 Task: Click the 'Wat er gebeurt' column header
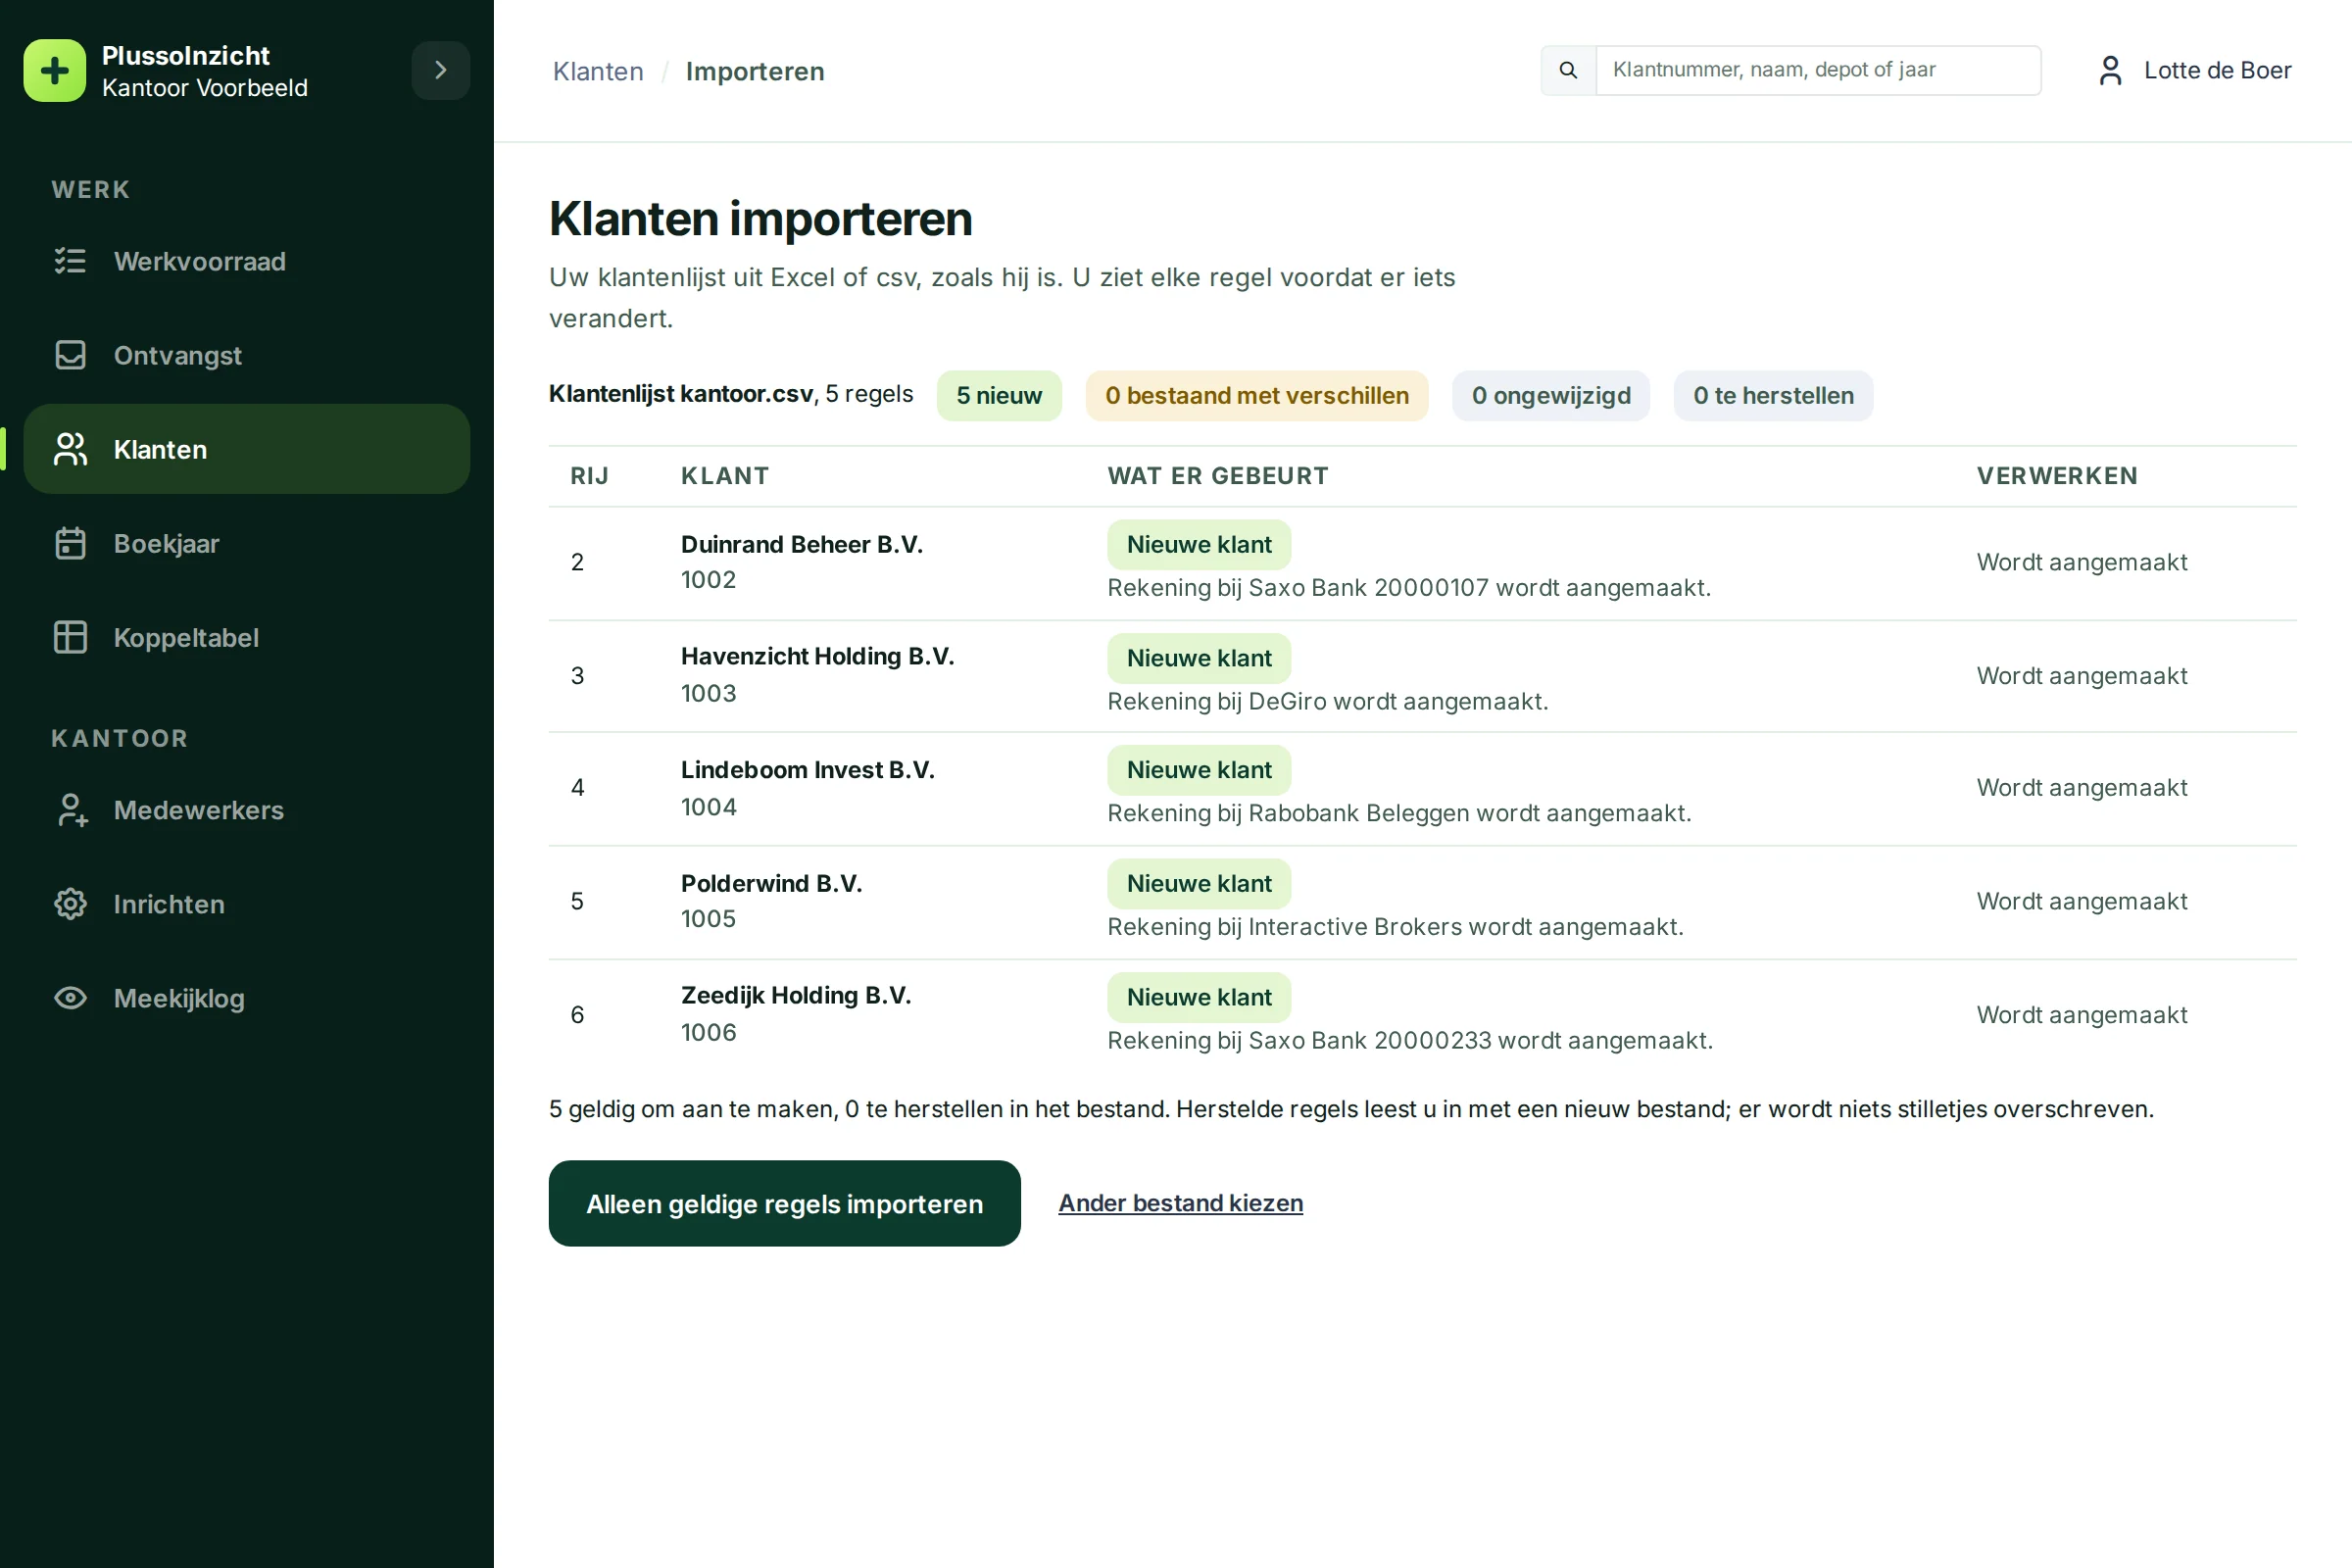1218,476
